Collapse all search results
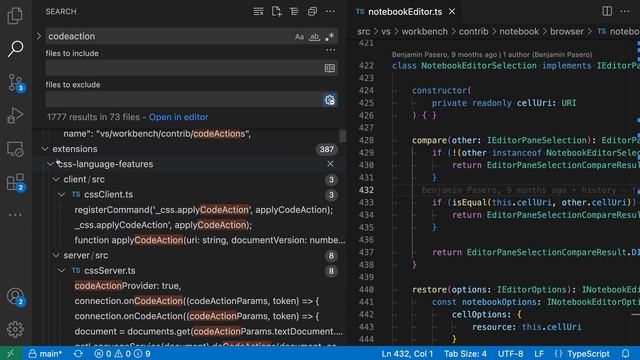The width and height of the screenshot is (640, 360). [x=312, y=11]
